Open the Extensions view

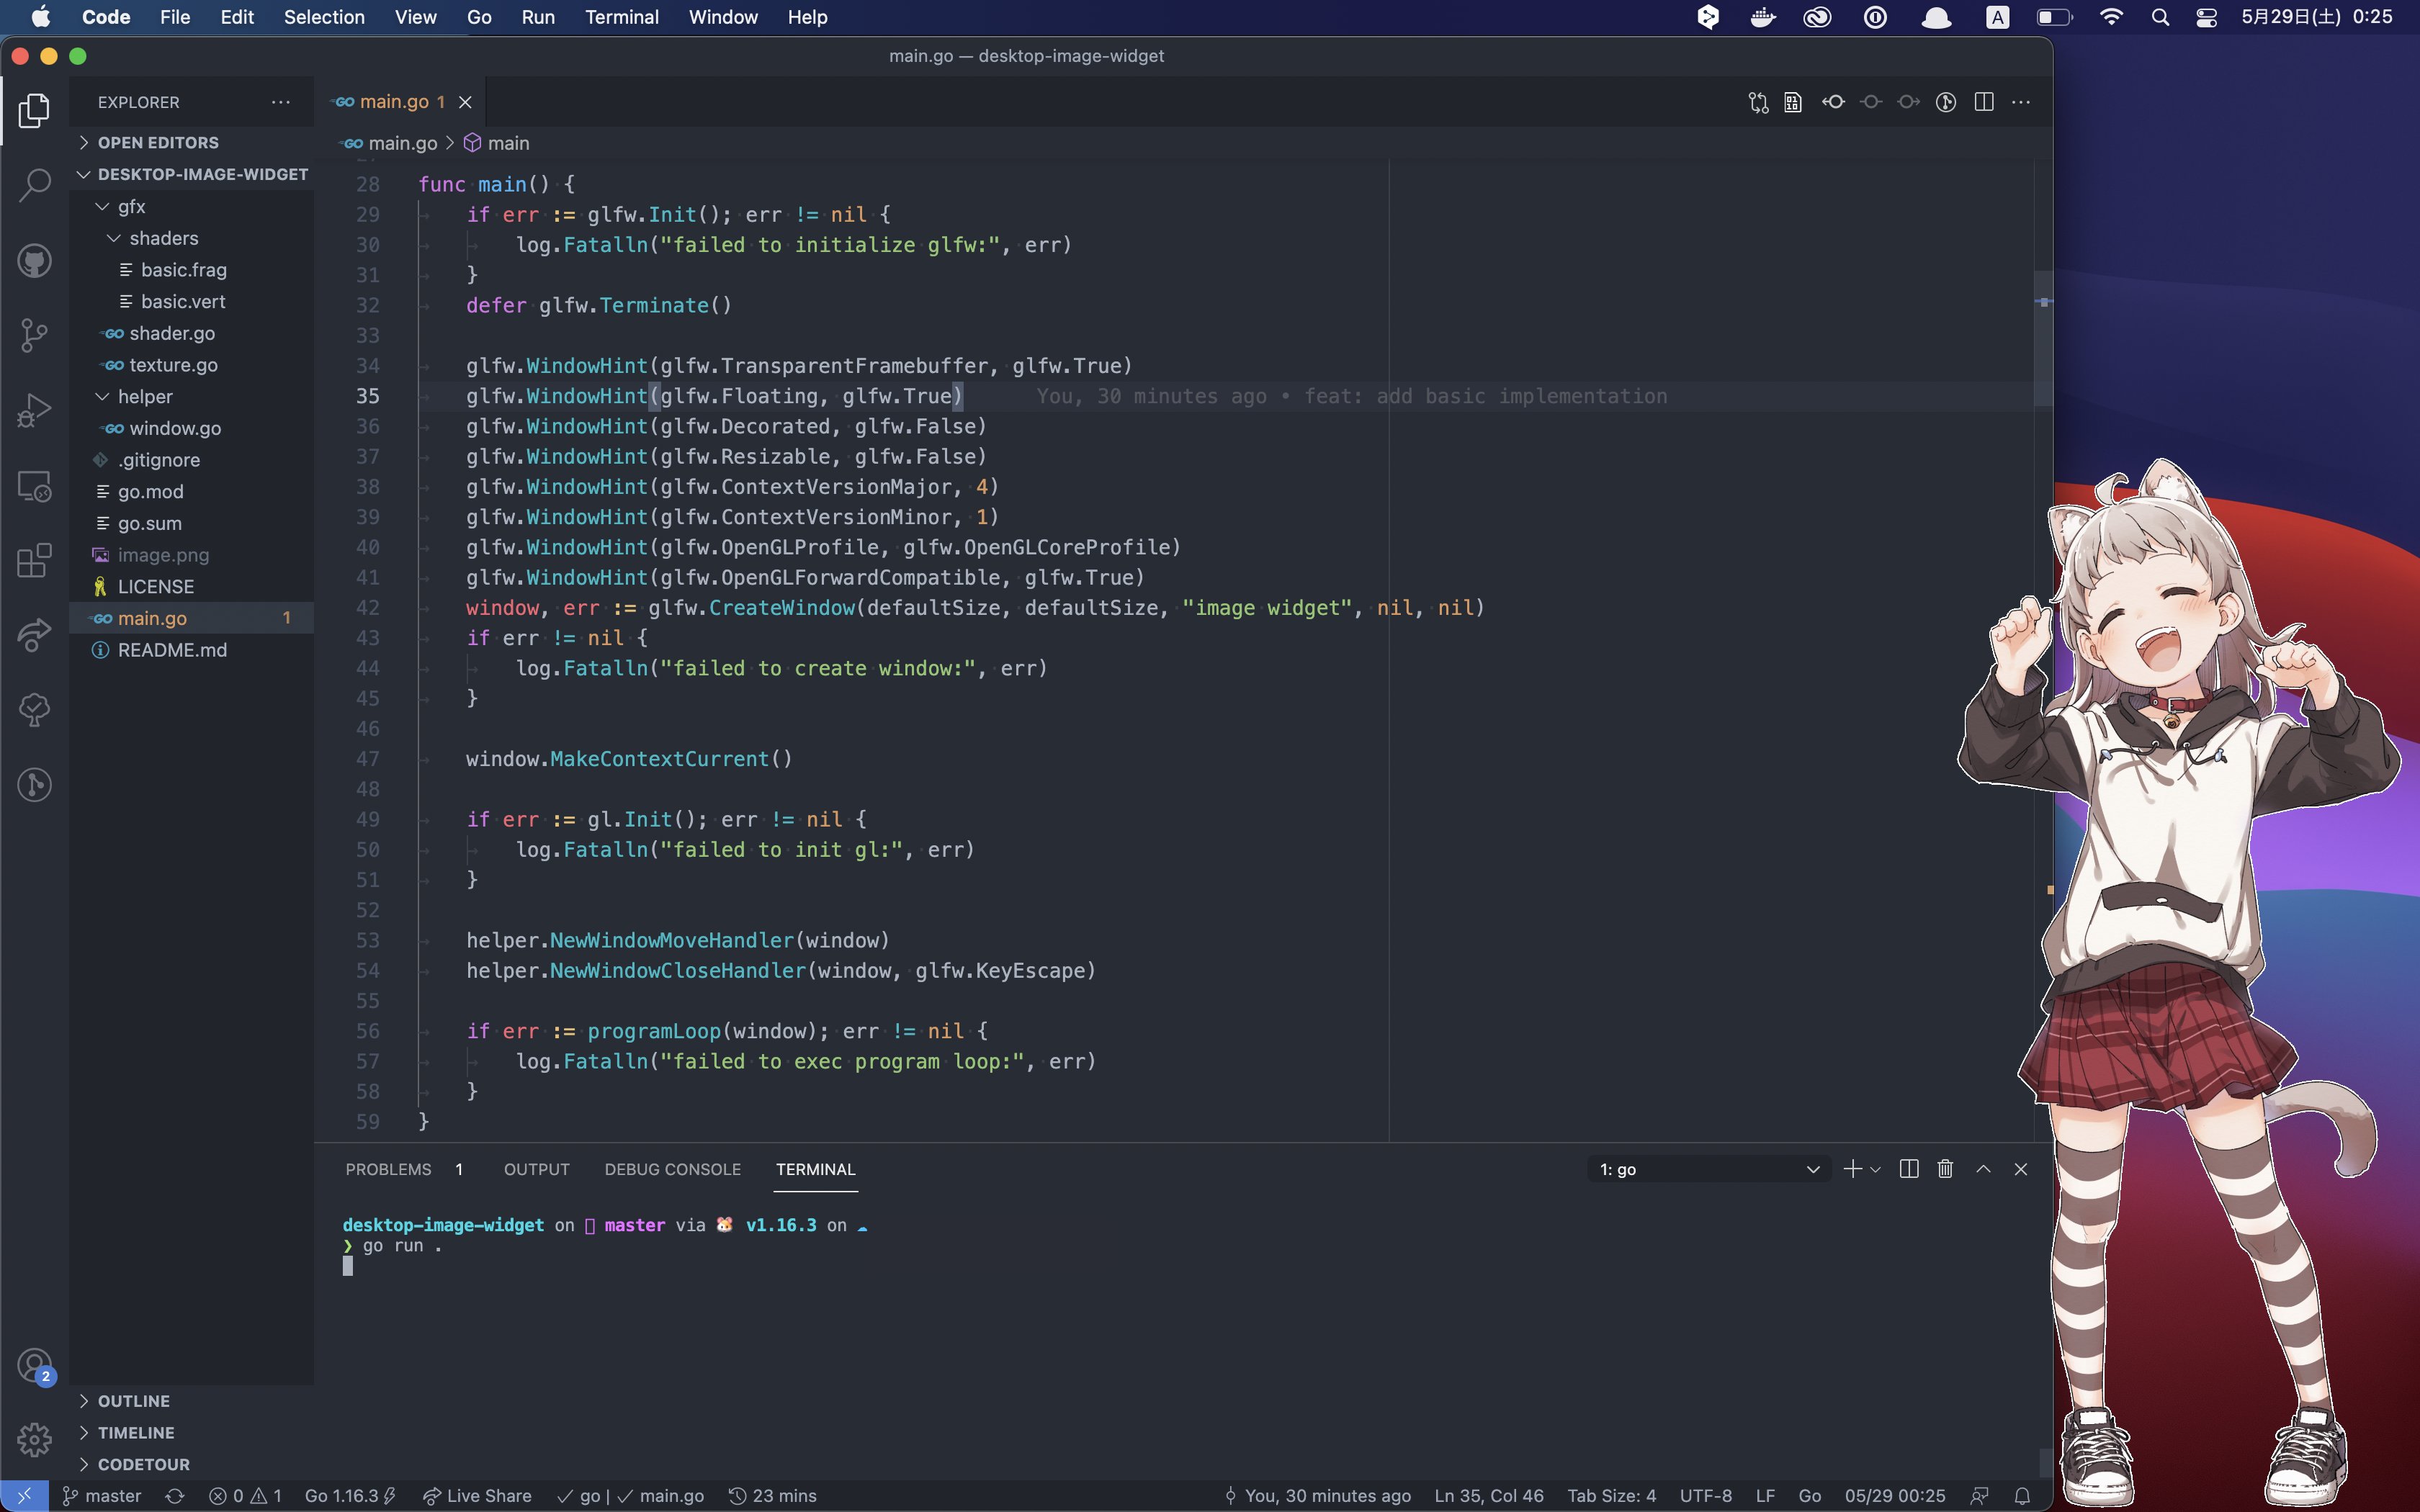(x=34, y=560)
